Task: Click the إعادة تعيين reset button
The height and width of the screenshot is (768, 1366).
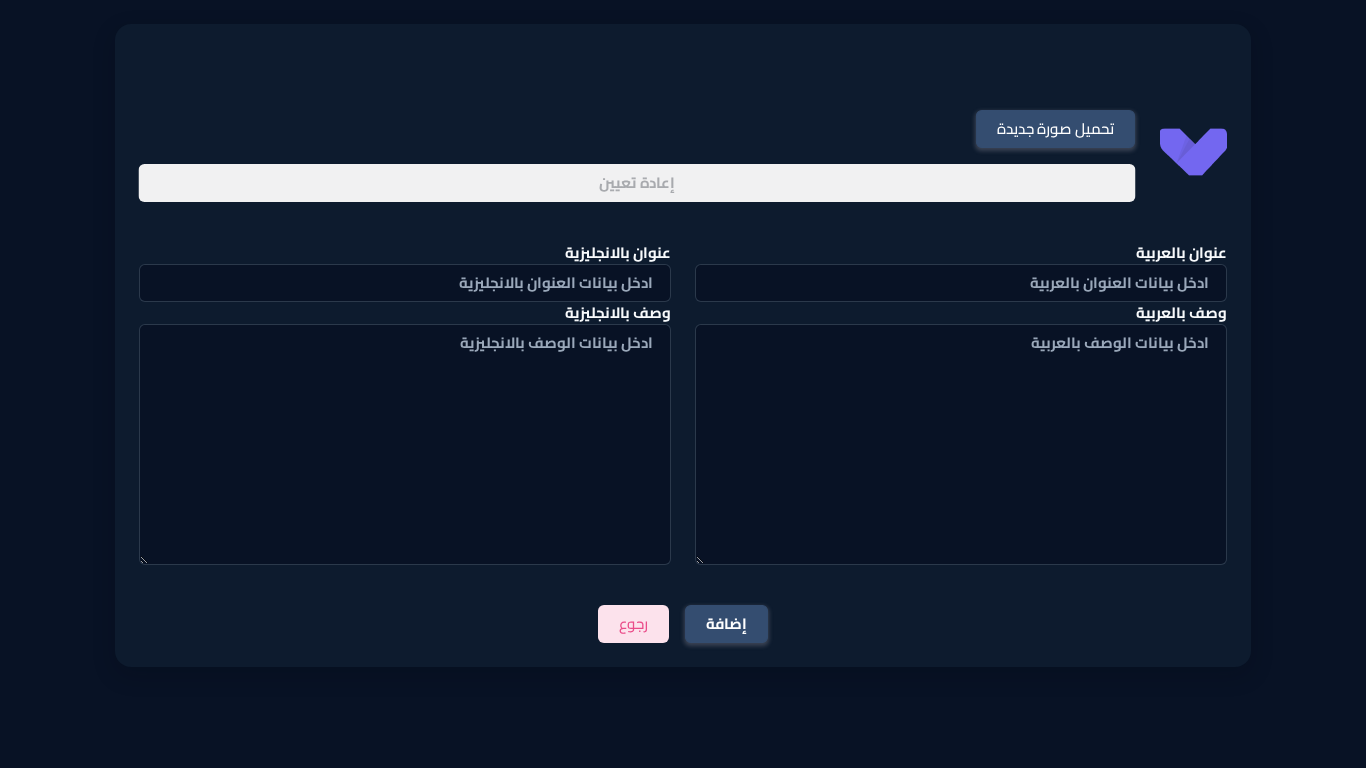Action: (x=637, y=183)
